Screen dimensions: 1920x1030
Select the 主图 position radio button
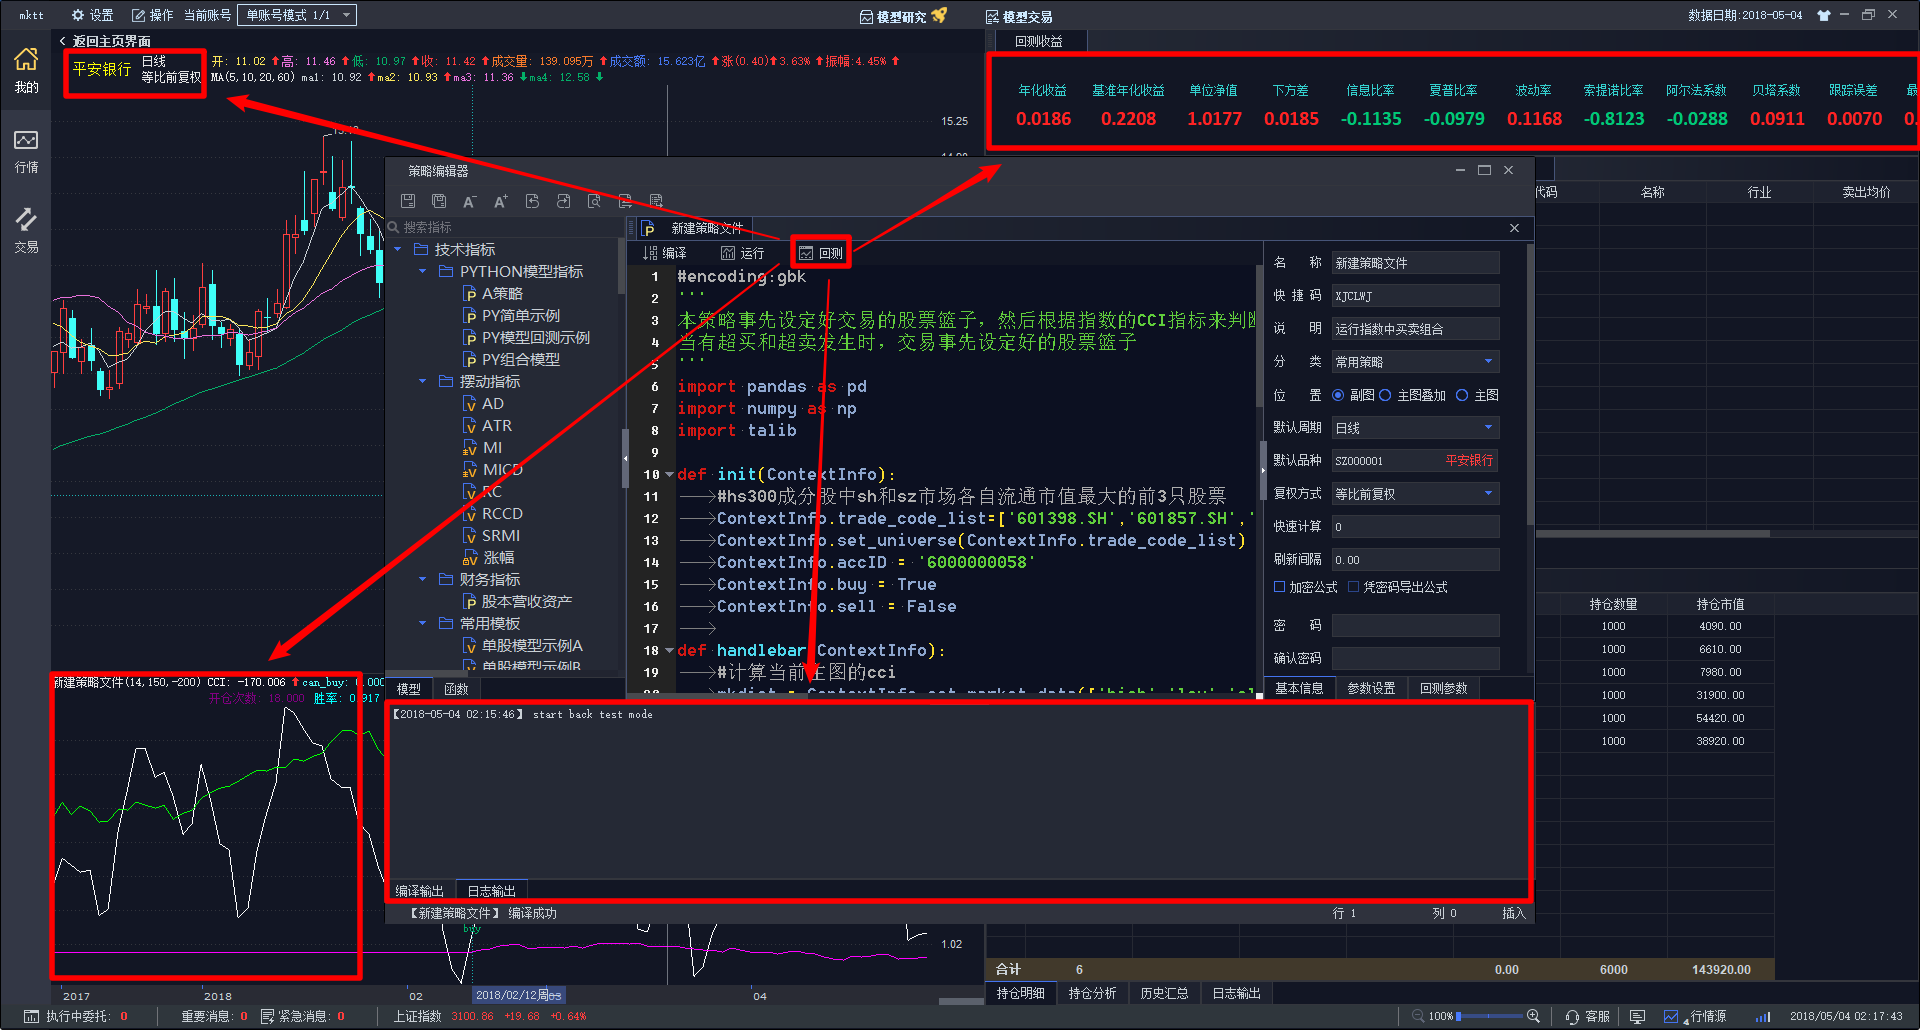coord(1462,395)
